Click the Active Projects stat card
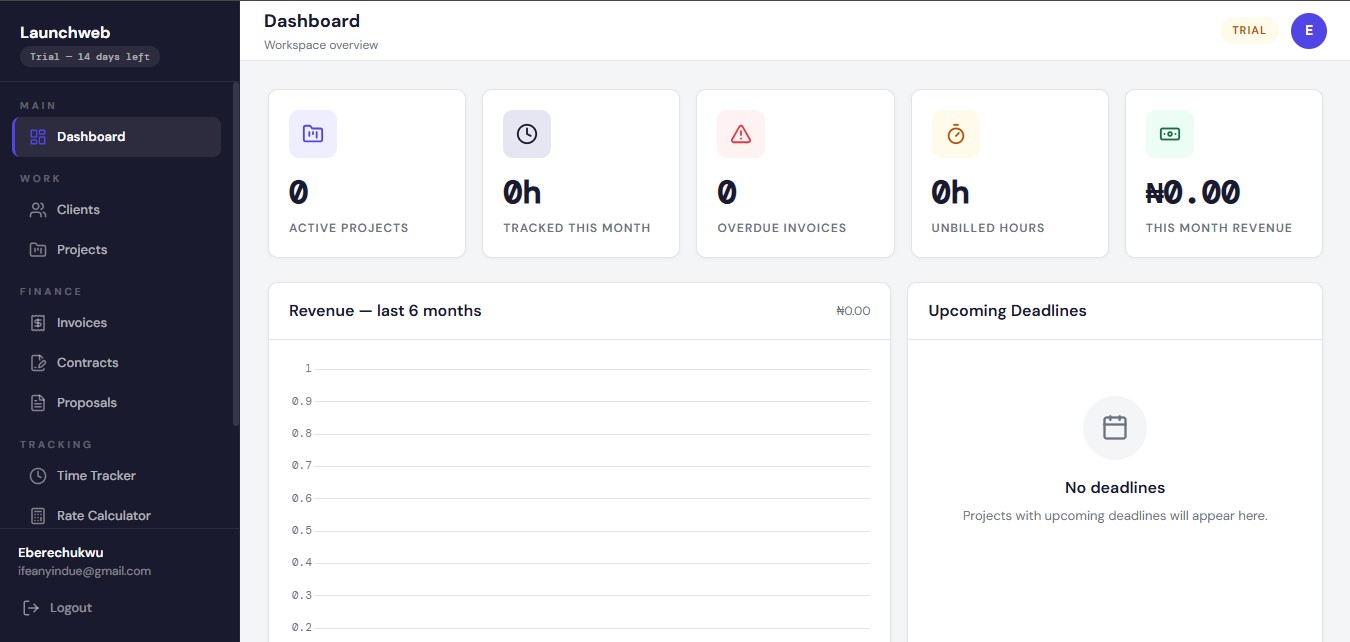This screenshot has height=642, width=1350. click(x=367, y=174)
